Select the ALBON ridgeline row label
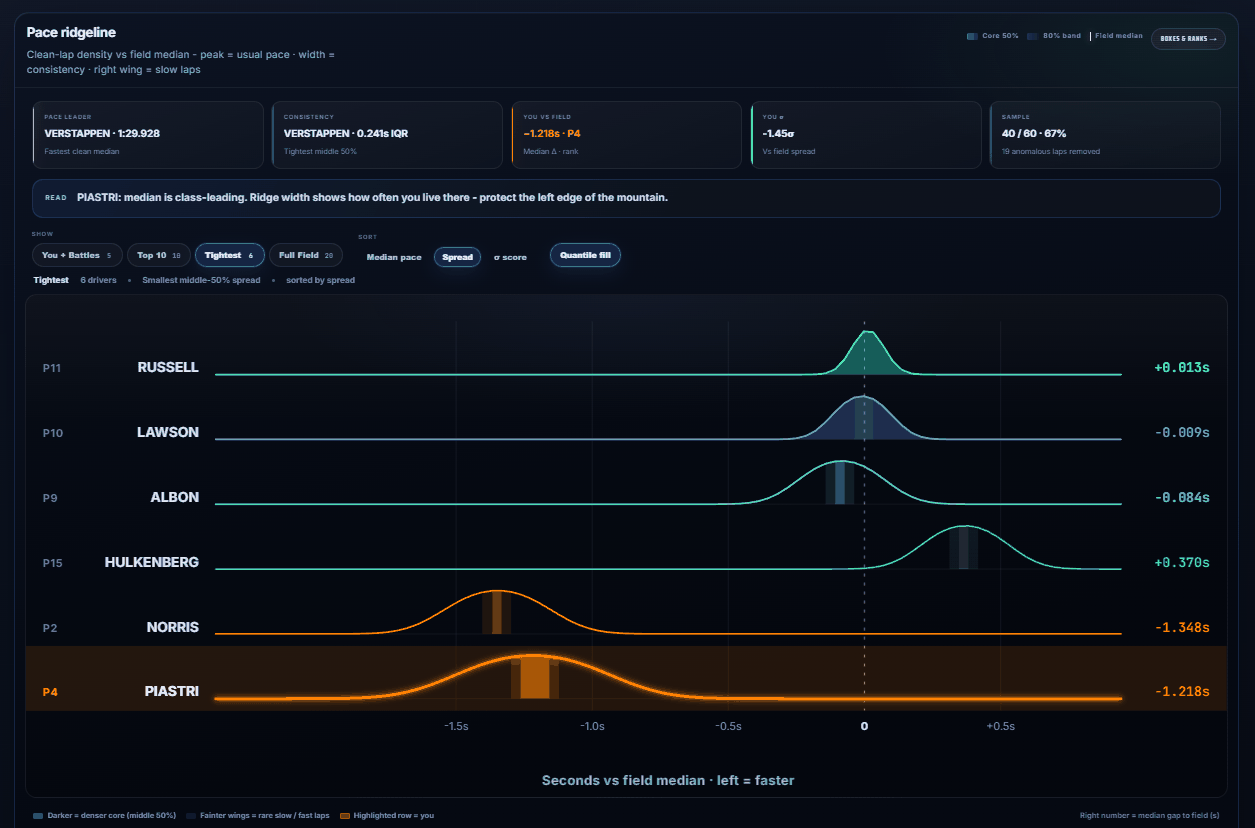Image resolution: width=1255 pixels, height=828 pixels. click(175, 497)
